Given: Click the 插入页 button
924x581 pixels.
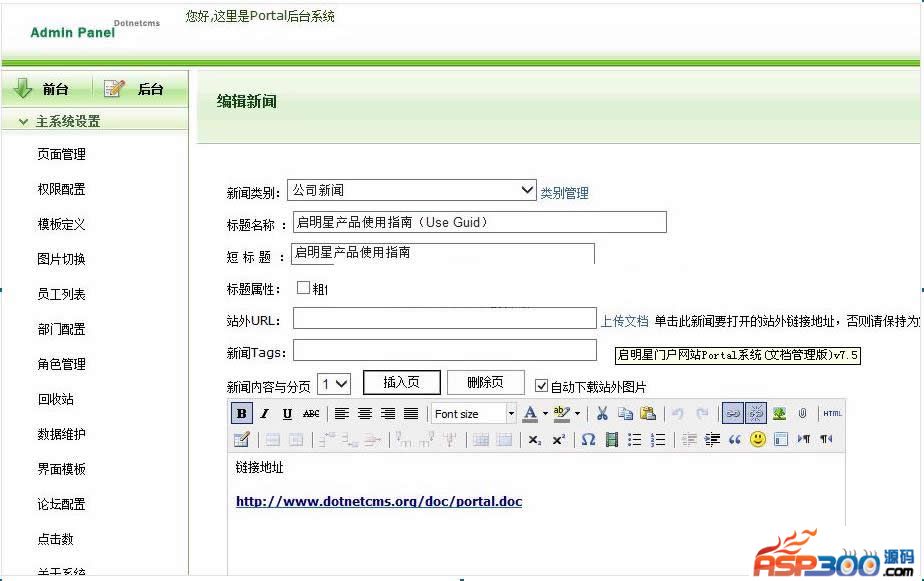Looking at the screenshot, I should click(x=402, y=382).
